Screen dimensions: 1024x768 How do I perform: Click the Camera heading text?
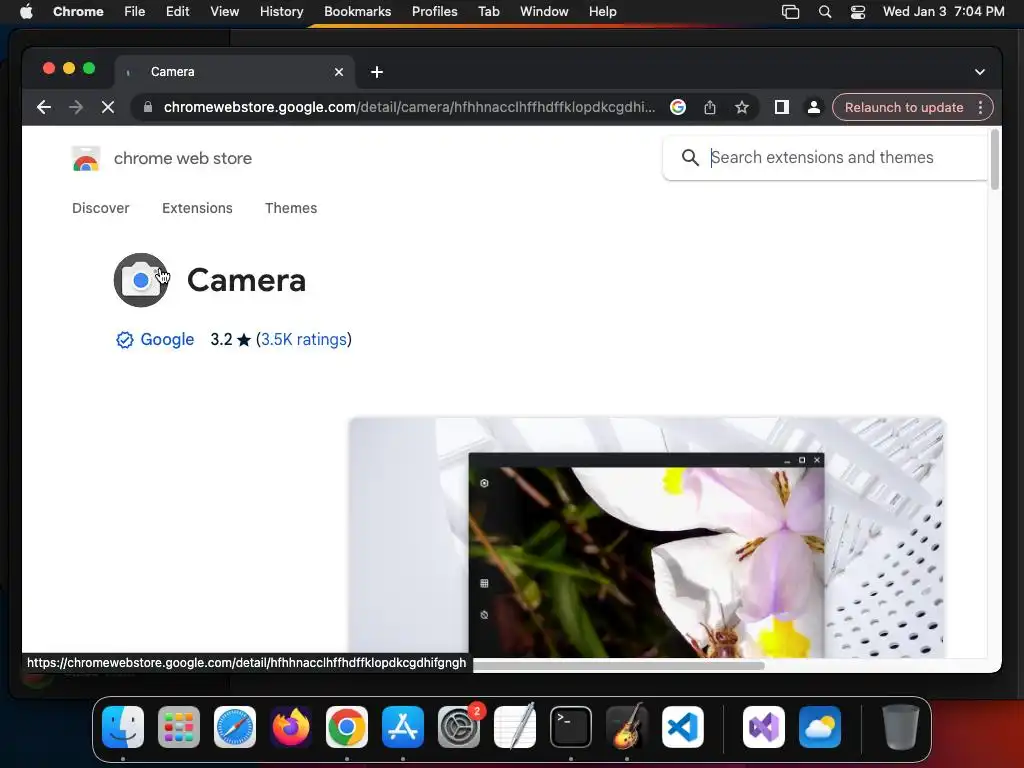(246, 280)
